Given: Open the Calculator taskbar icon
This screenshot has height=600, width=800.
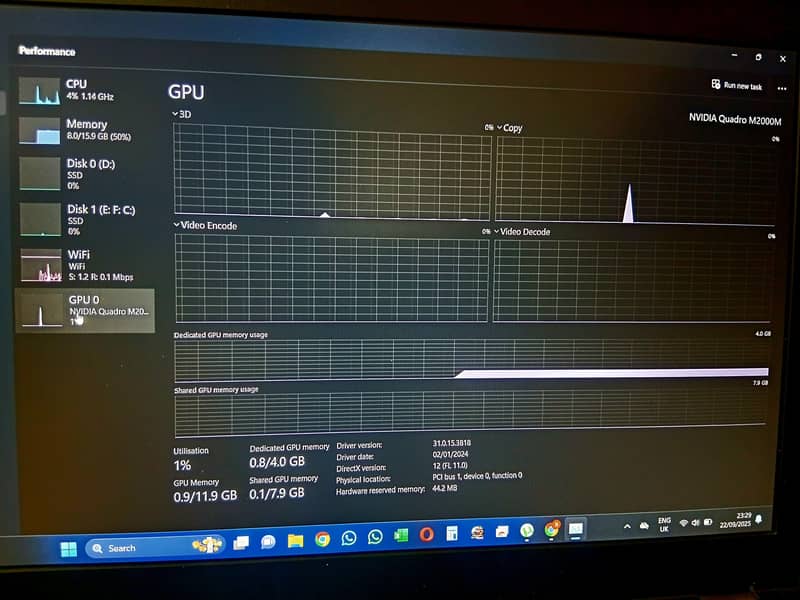Looking at the screenshot, I should tap(452, 534).
